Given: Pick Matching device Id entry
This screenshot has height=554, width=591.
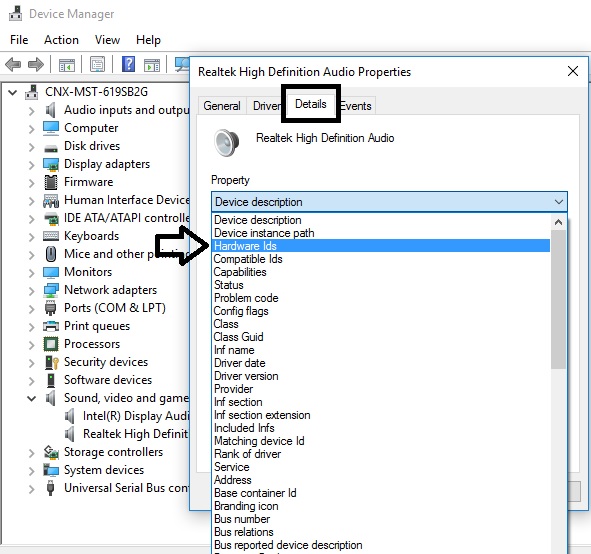Looking at the screenshot, I should (x=381, y=441).
